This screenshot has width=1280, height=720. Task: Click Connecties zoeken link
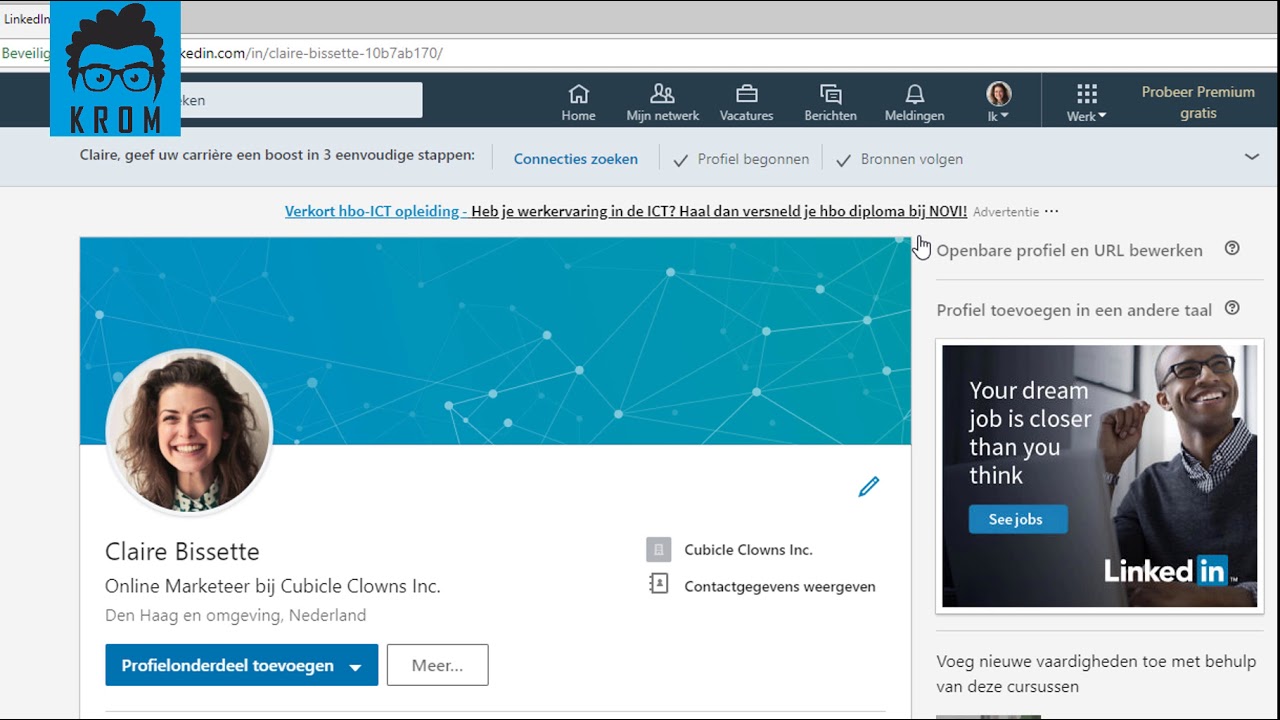tap(575, 159)
